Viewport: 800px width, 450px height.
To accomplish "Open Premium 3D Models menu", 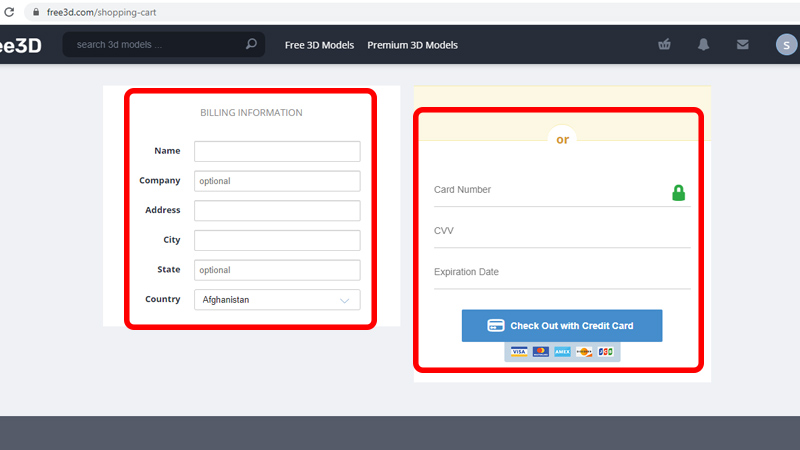I will (x=412, y=45).
